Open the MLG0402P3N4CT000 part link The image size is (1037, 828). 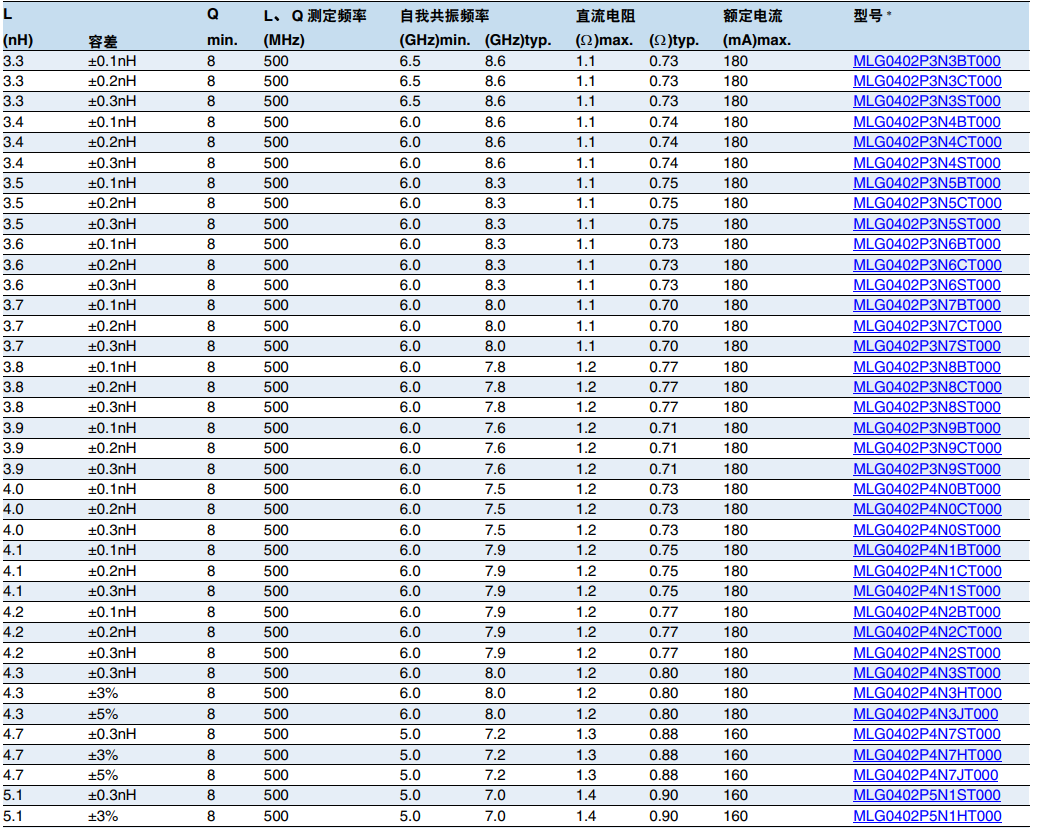click(927, 142)
